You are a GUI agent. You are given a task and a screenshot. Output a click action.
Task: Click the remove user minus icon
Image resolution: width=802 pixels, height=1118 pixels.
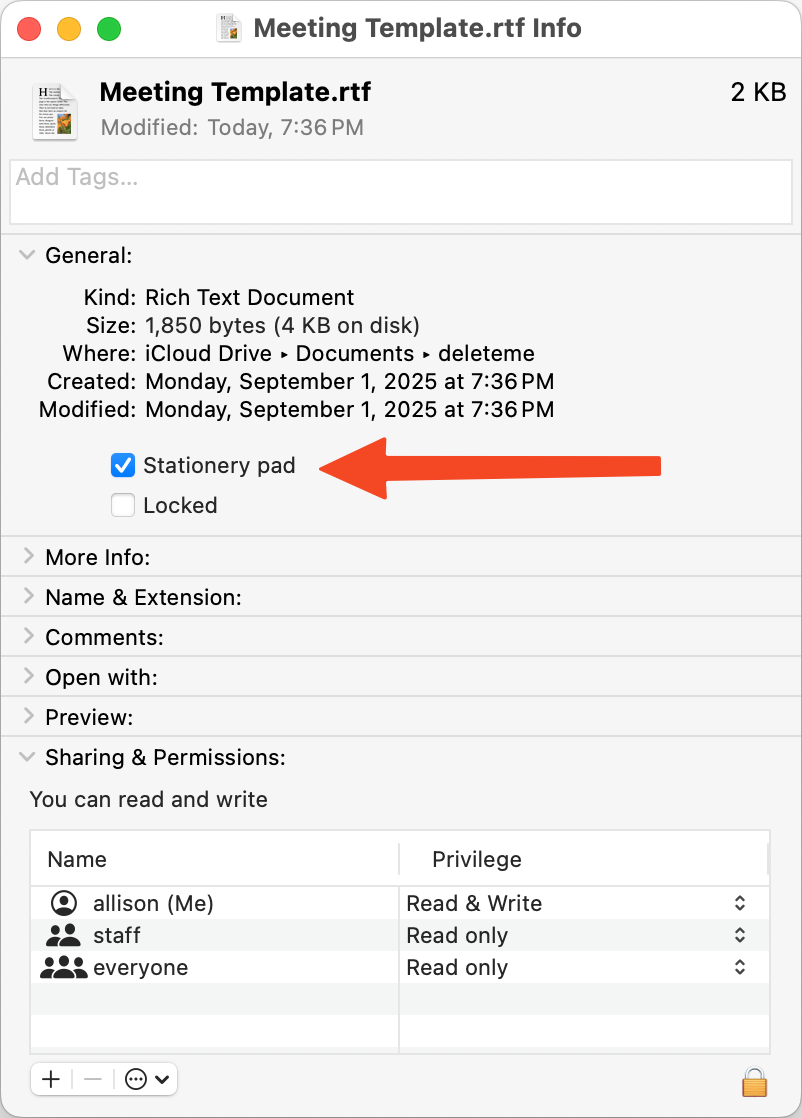[92, 1079]
